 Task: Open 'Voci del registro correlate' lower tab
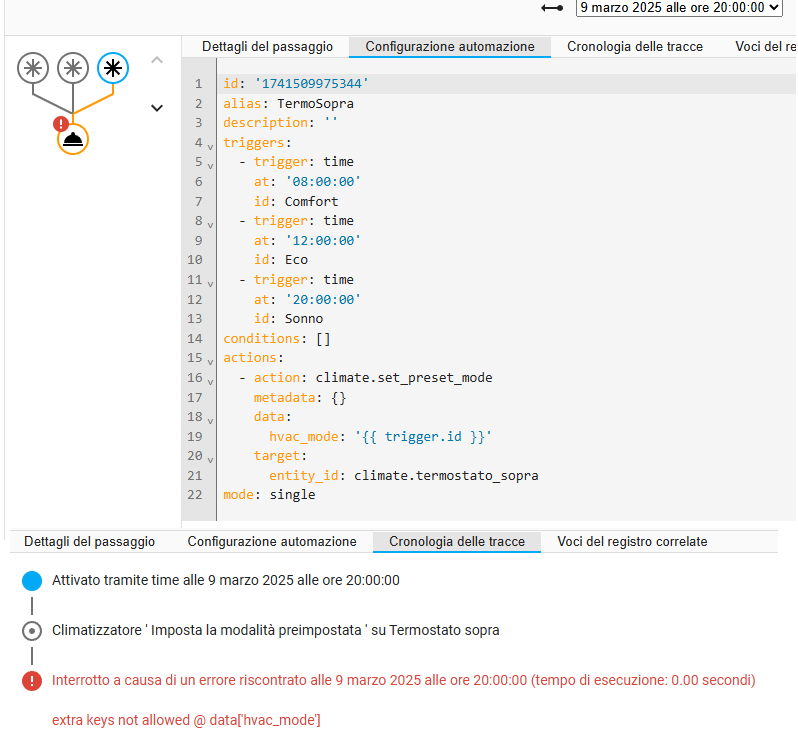click(x=632, y=542)
